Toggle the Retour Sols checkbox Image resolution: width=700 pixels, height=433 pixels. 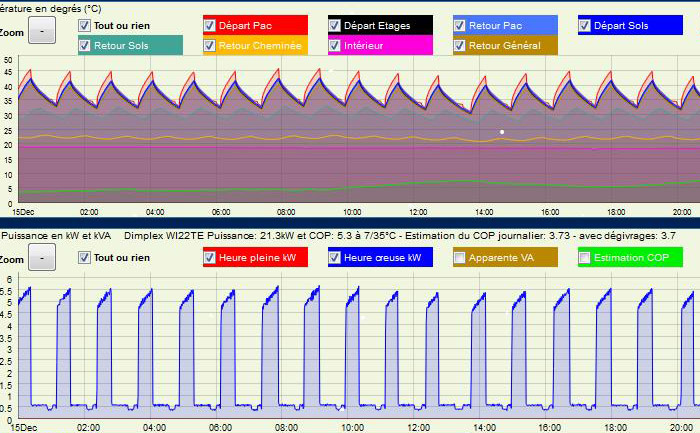84,45
